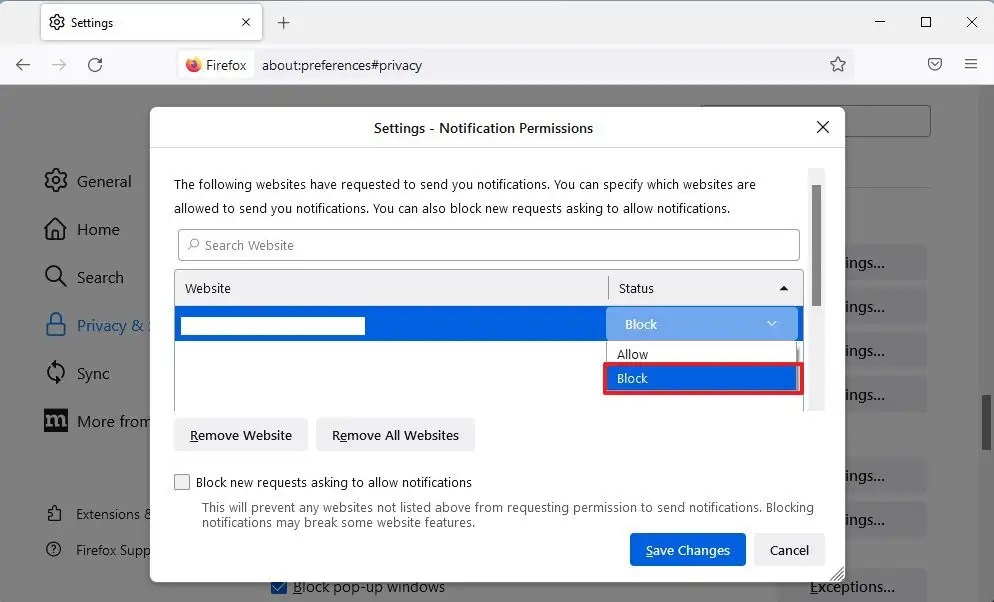Click the Search magnifier icon in sidebar
The height and width of the screenshot is (602, 994).
[x=56, y=276]
